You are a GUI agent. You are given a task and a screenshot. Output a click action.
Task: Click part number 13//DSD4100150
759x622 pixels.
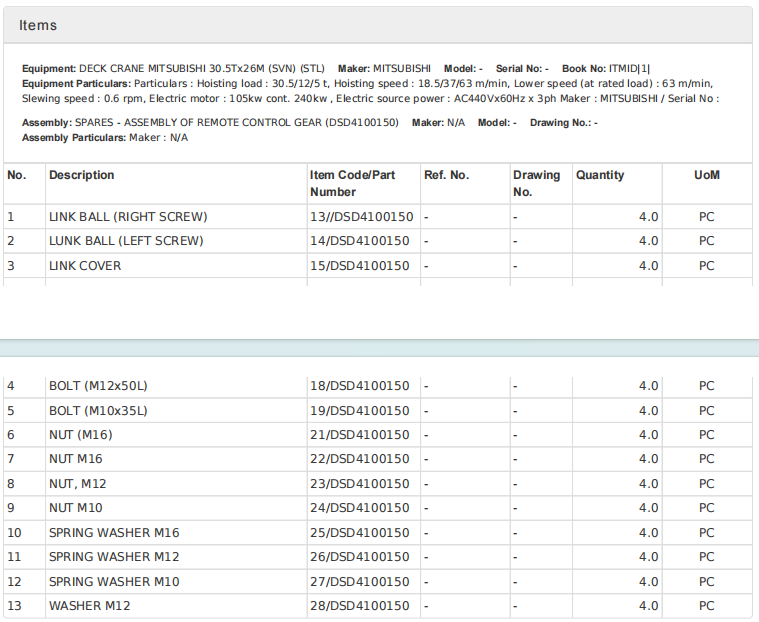coord(359,217)
